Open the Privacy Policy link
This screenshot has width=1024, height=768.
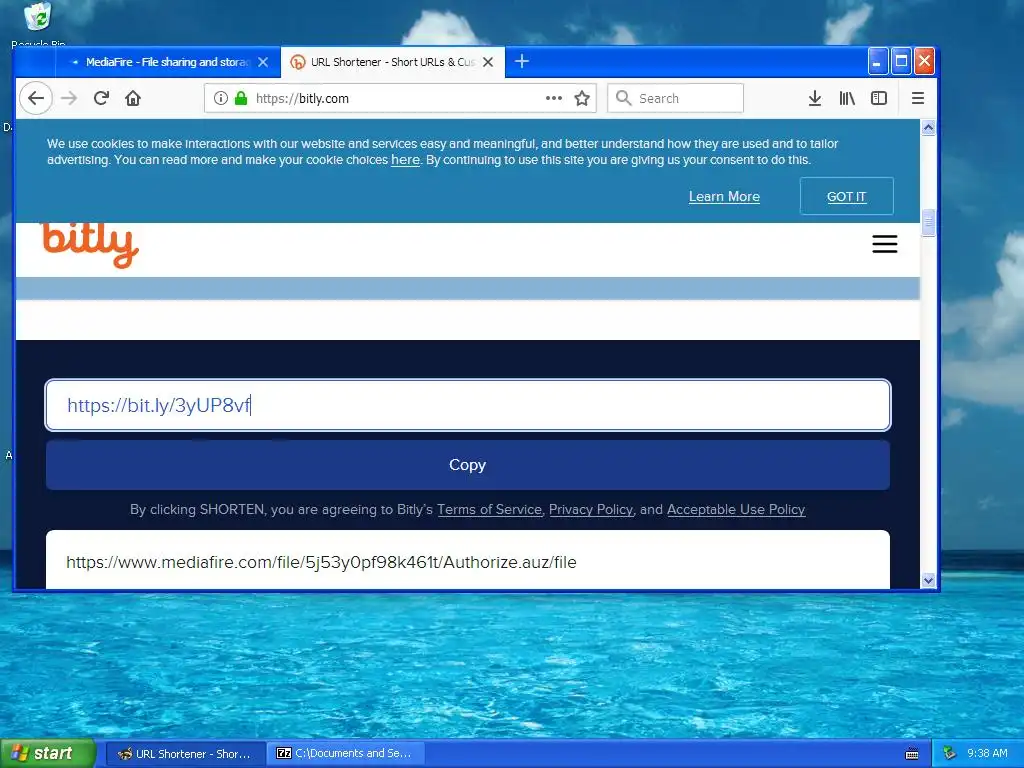click(x=591, y=509)
